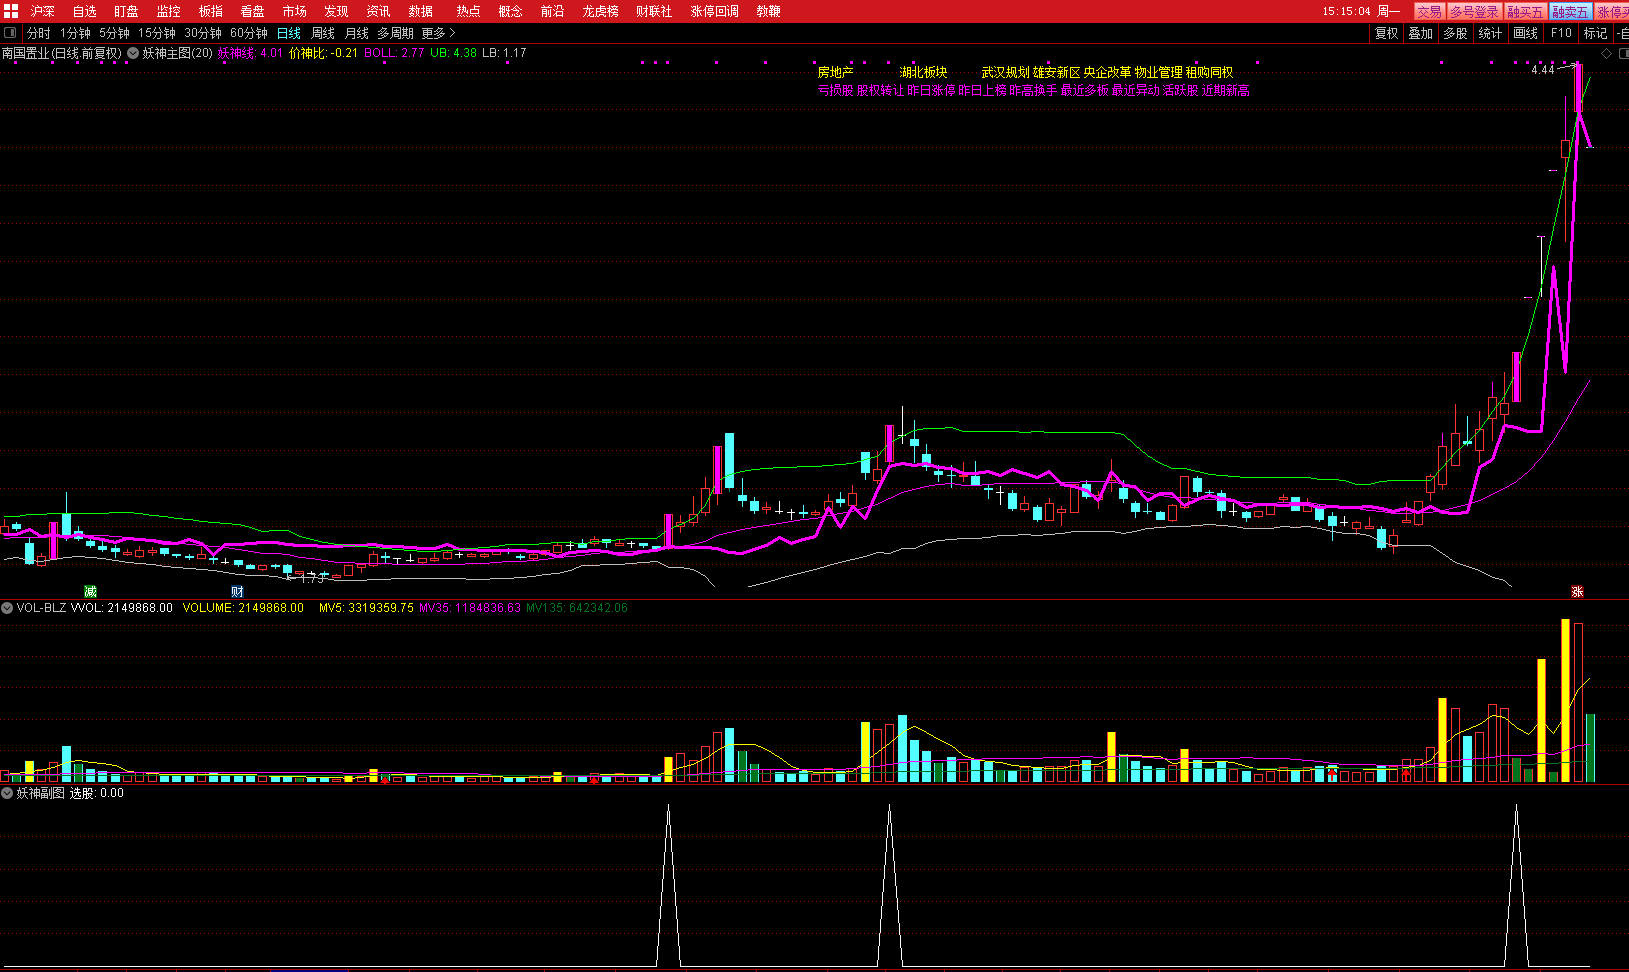Click the 南国置业(日线.前复权) title

click(x=62, y=53)
